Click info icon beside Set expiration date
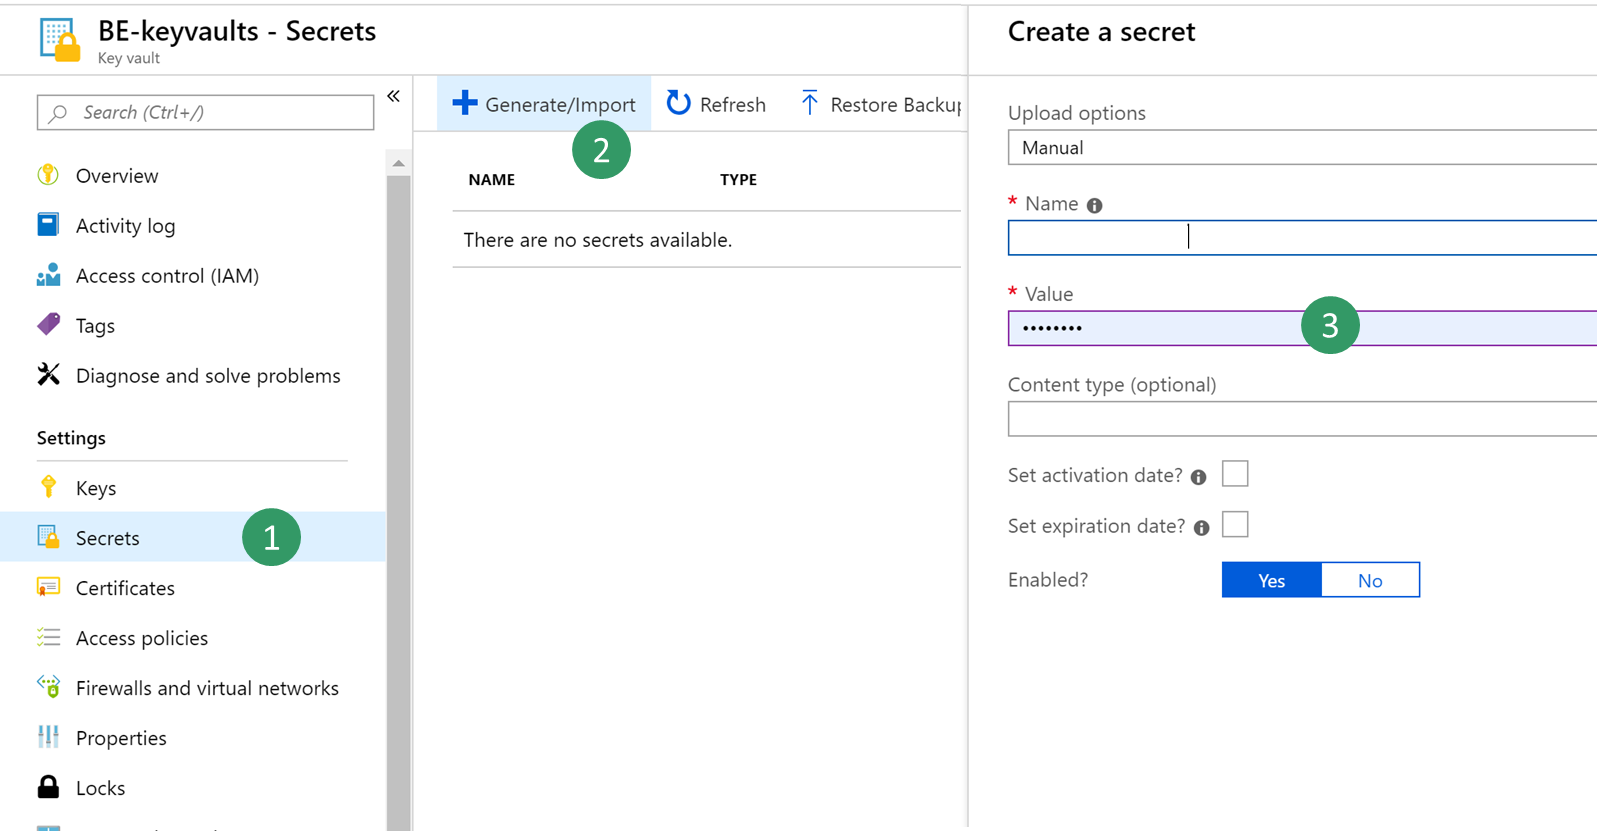The width and height of the screenshot is (1597, 831). pyautogui.click(x=1201, y=528)
